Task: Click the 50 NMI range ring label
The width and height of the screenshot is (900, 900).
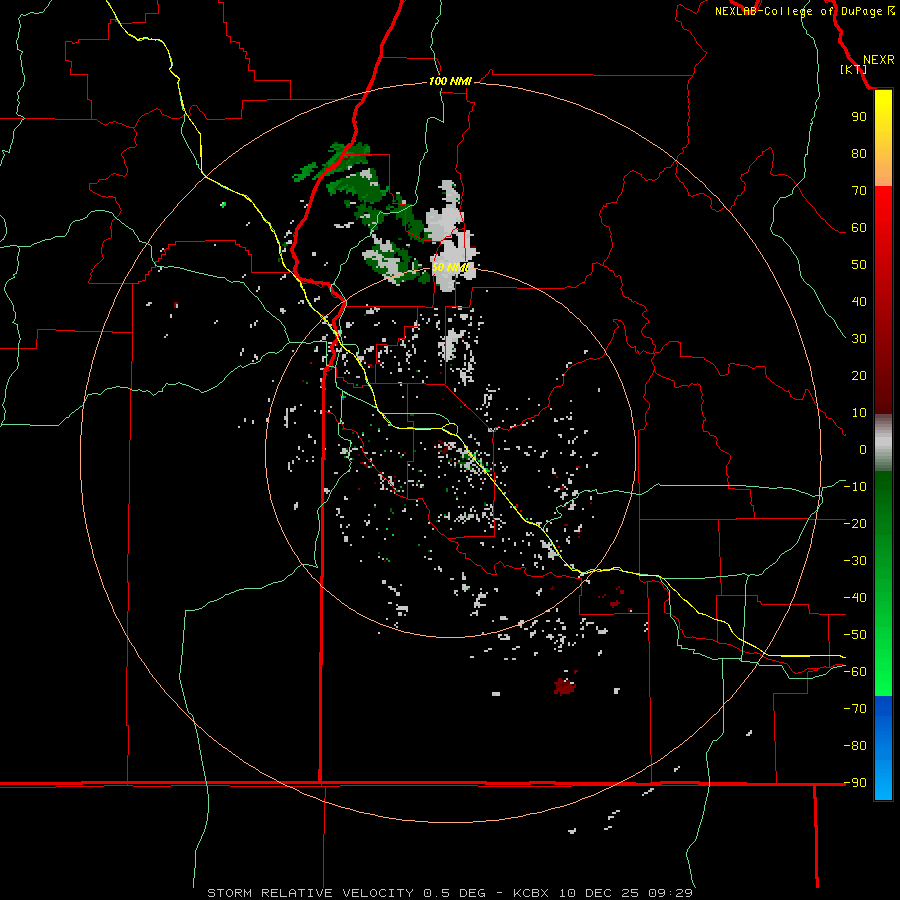Action: (x=449, y=267)
